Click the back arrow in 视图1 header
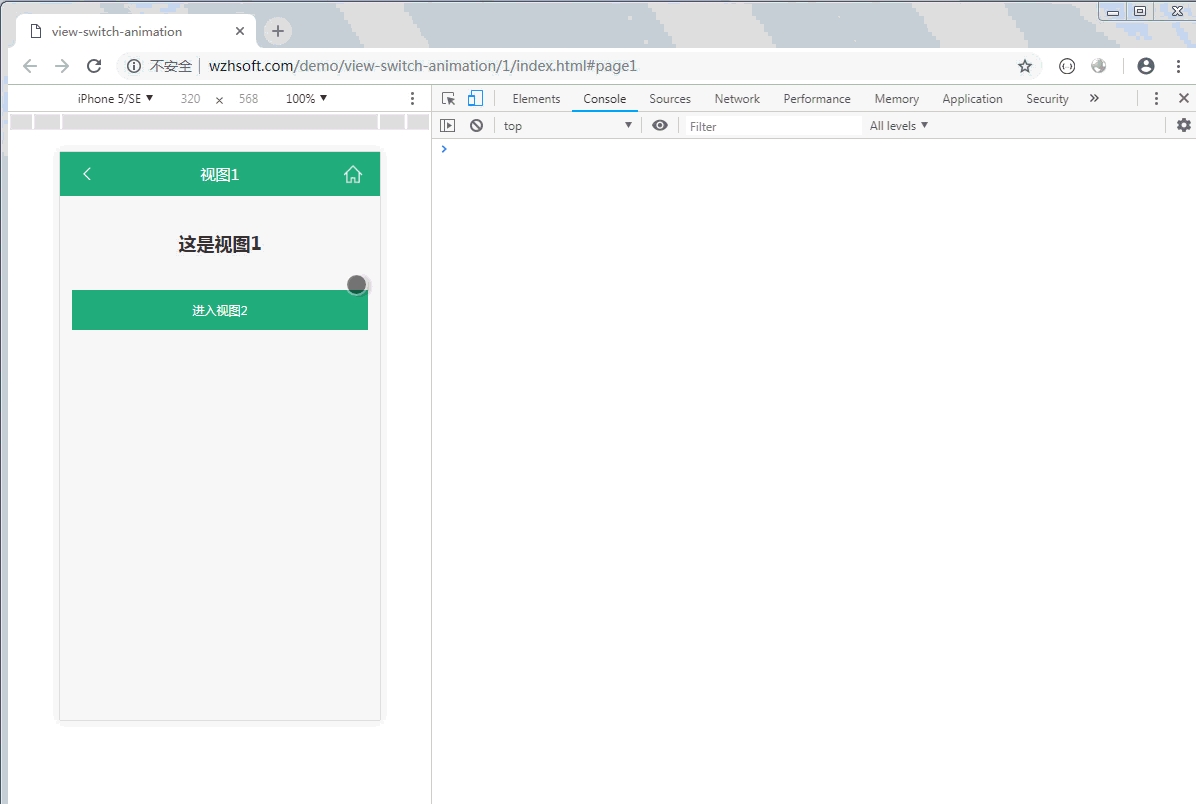 (x=87, y=174)
